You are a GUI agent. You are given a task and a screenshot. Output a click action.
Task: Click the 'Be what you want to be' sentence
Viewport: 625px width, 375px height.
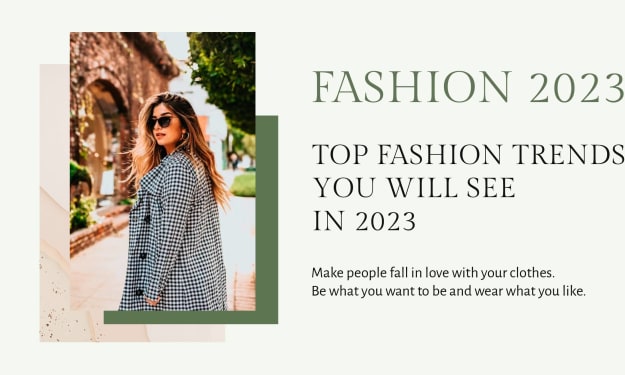(x=448, y=291)
